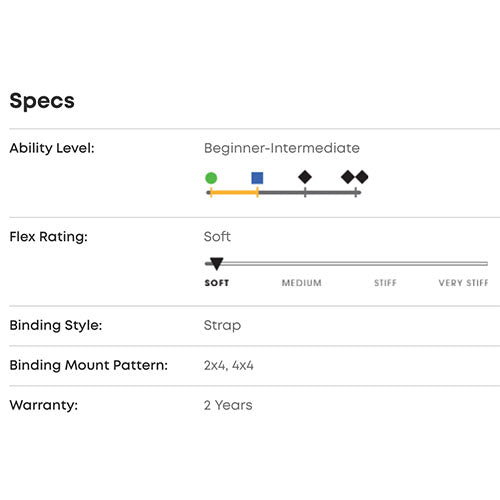This screenshot has width=500, height=500.
Task: Click the green circle beginner icon
Action: 211,178
